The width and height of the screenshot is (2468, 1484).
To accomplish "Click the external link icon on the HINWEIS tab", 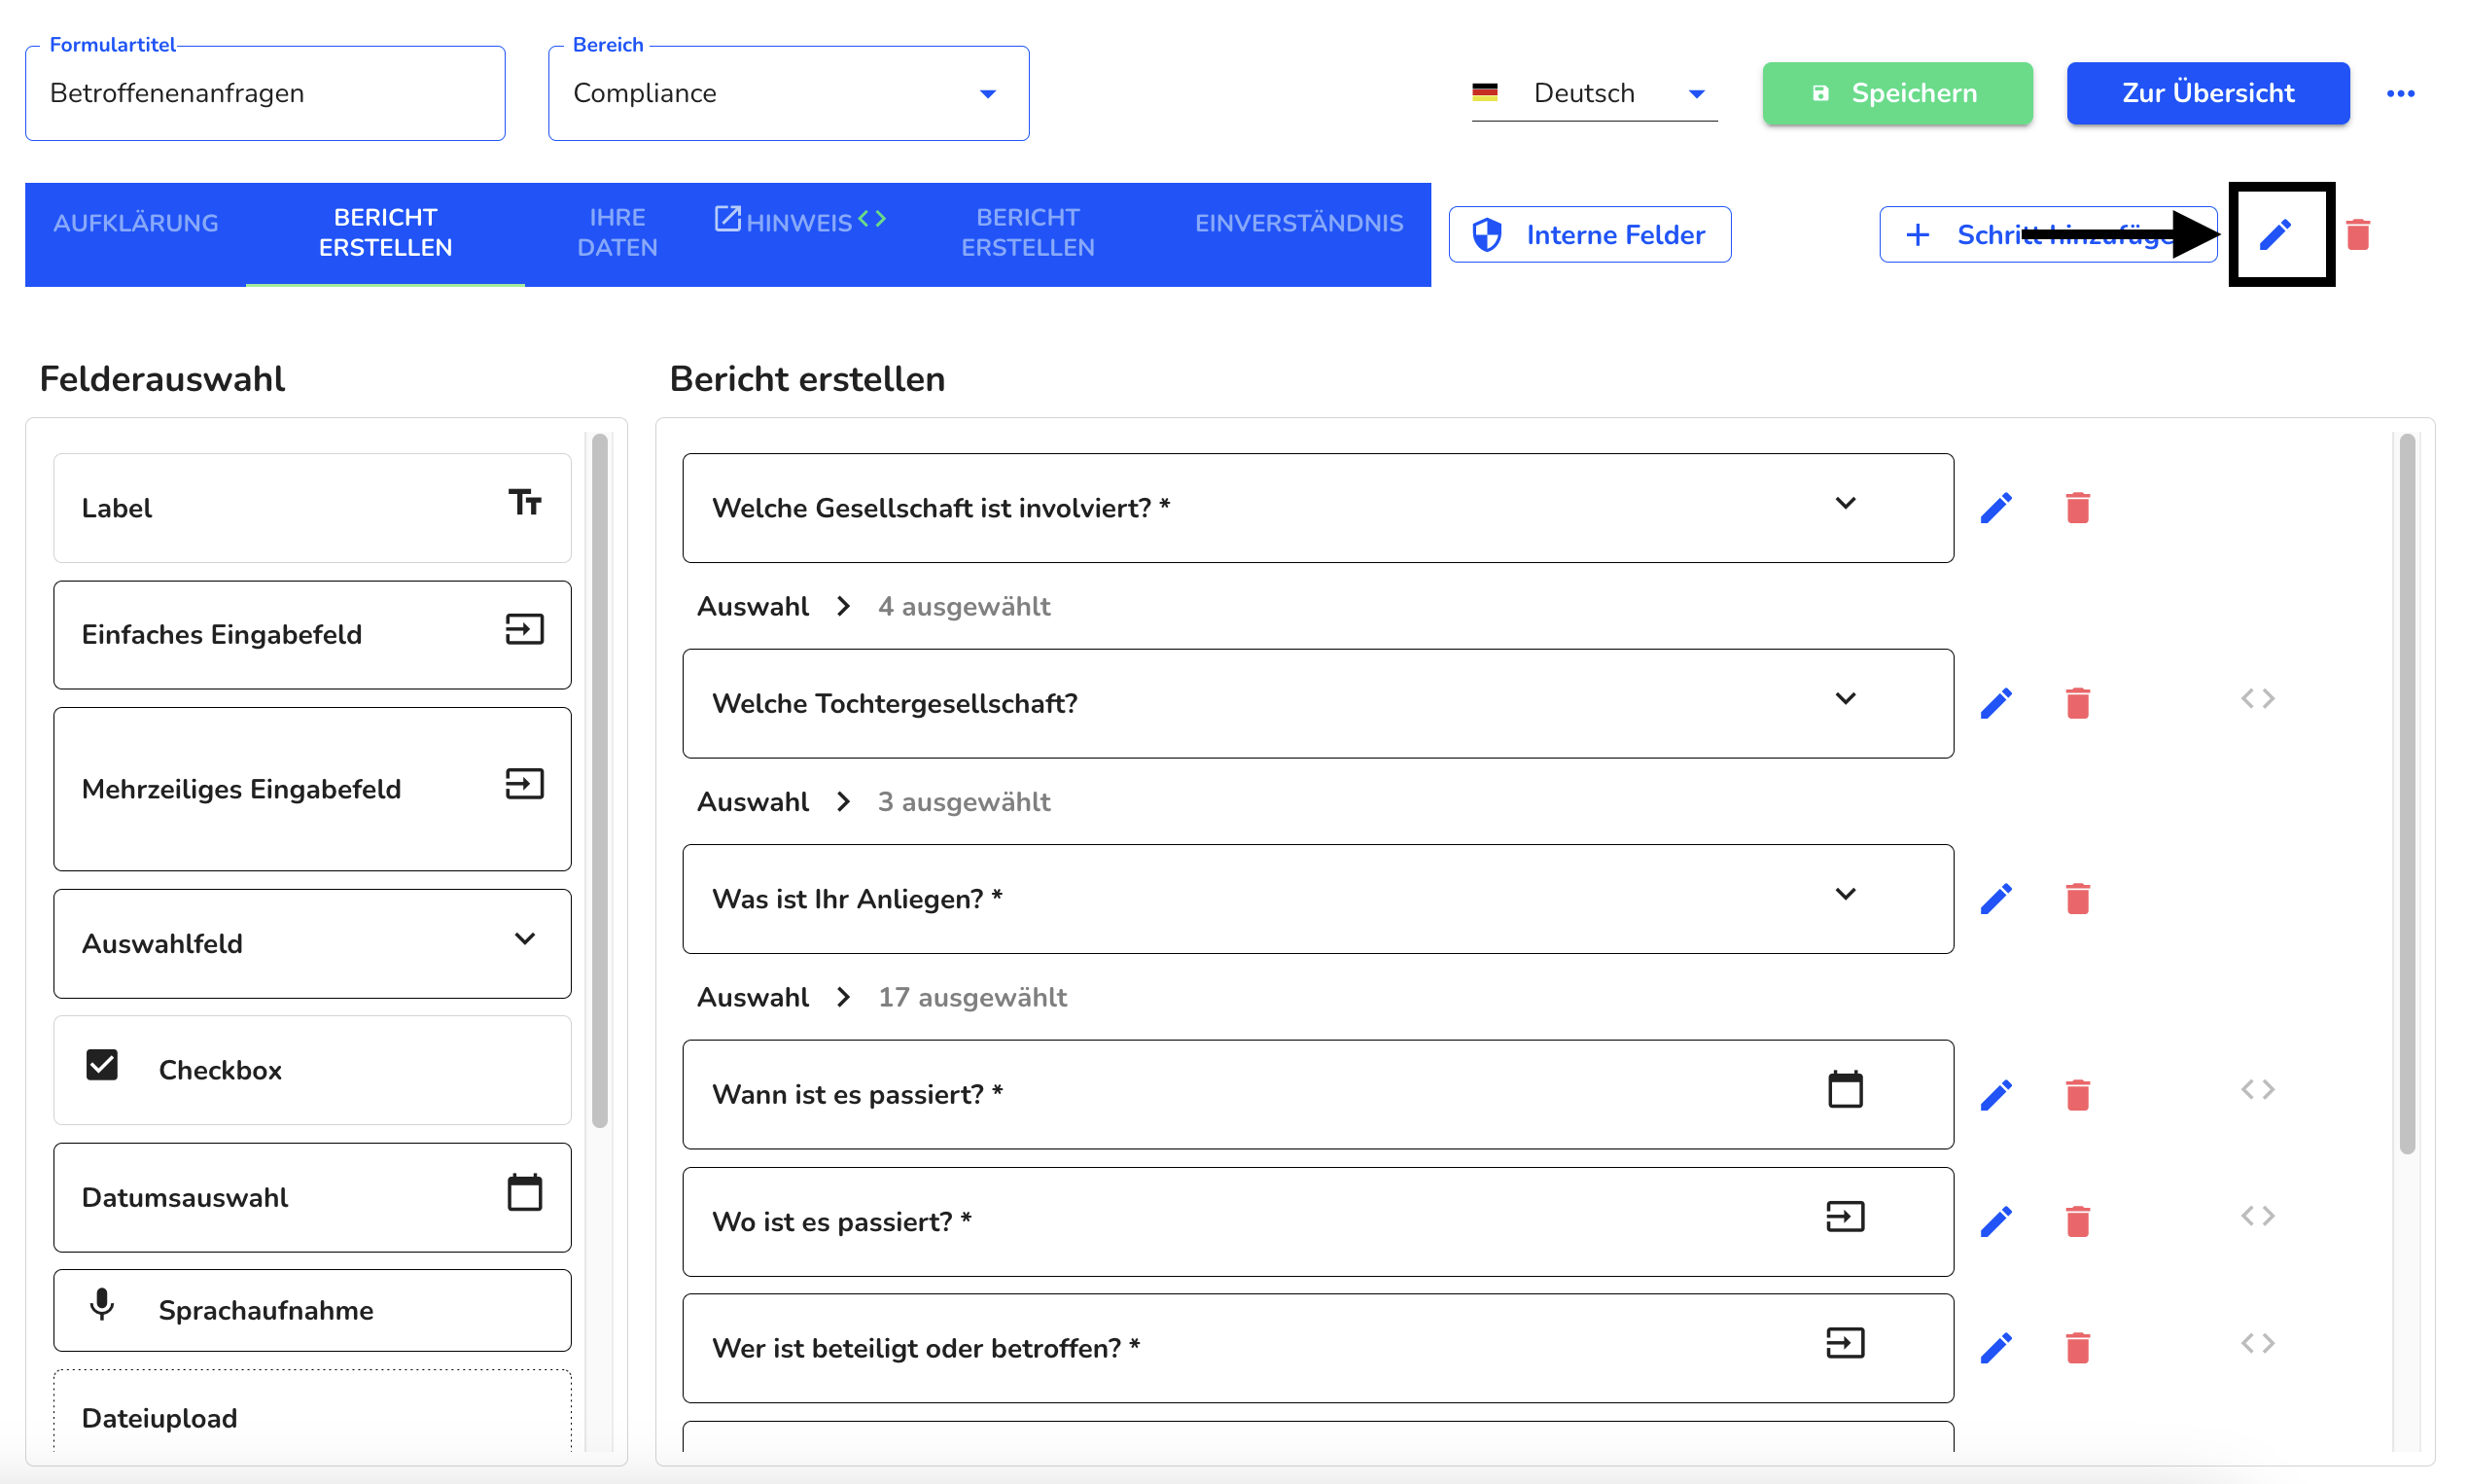I will [728, 218].
